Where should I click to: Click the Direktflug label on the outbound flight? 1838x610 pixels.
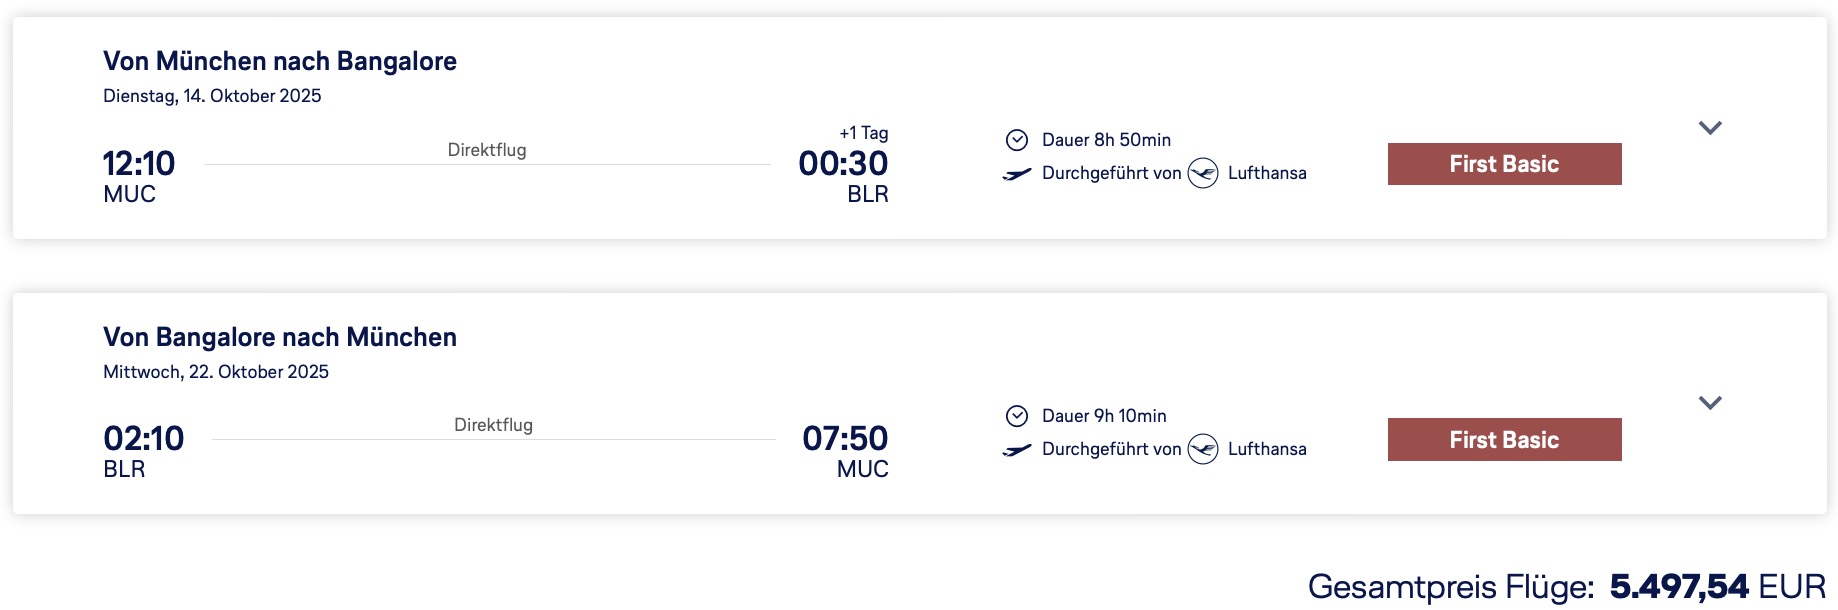tap(487, 150)
